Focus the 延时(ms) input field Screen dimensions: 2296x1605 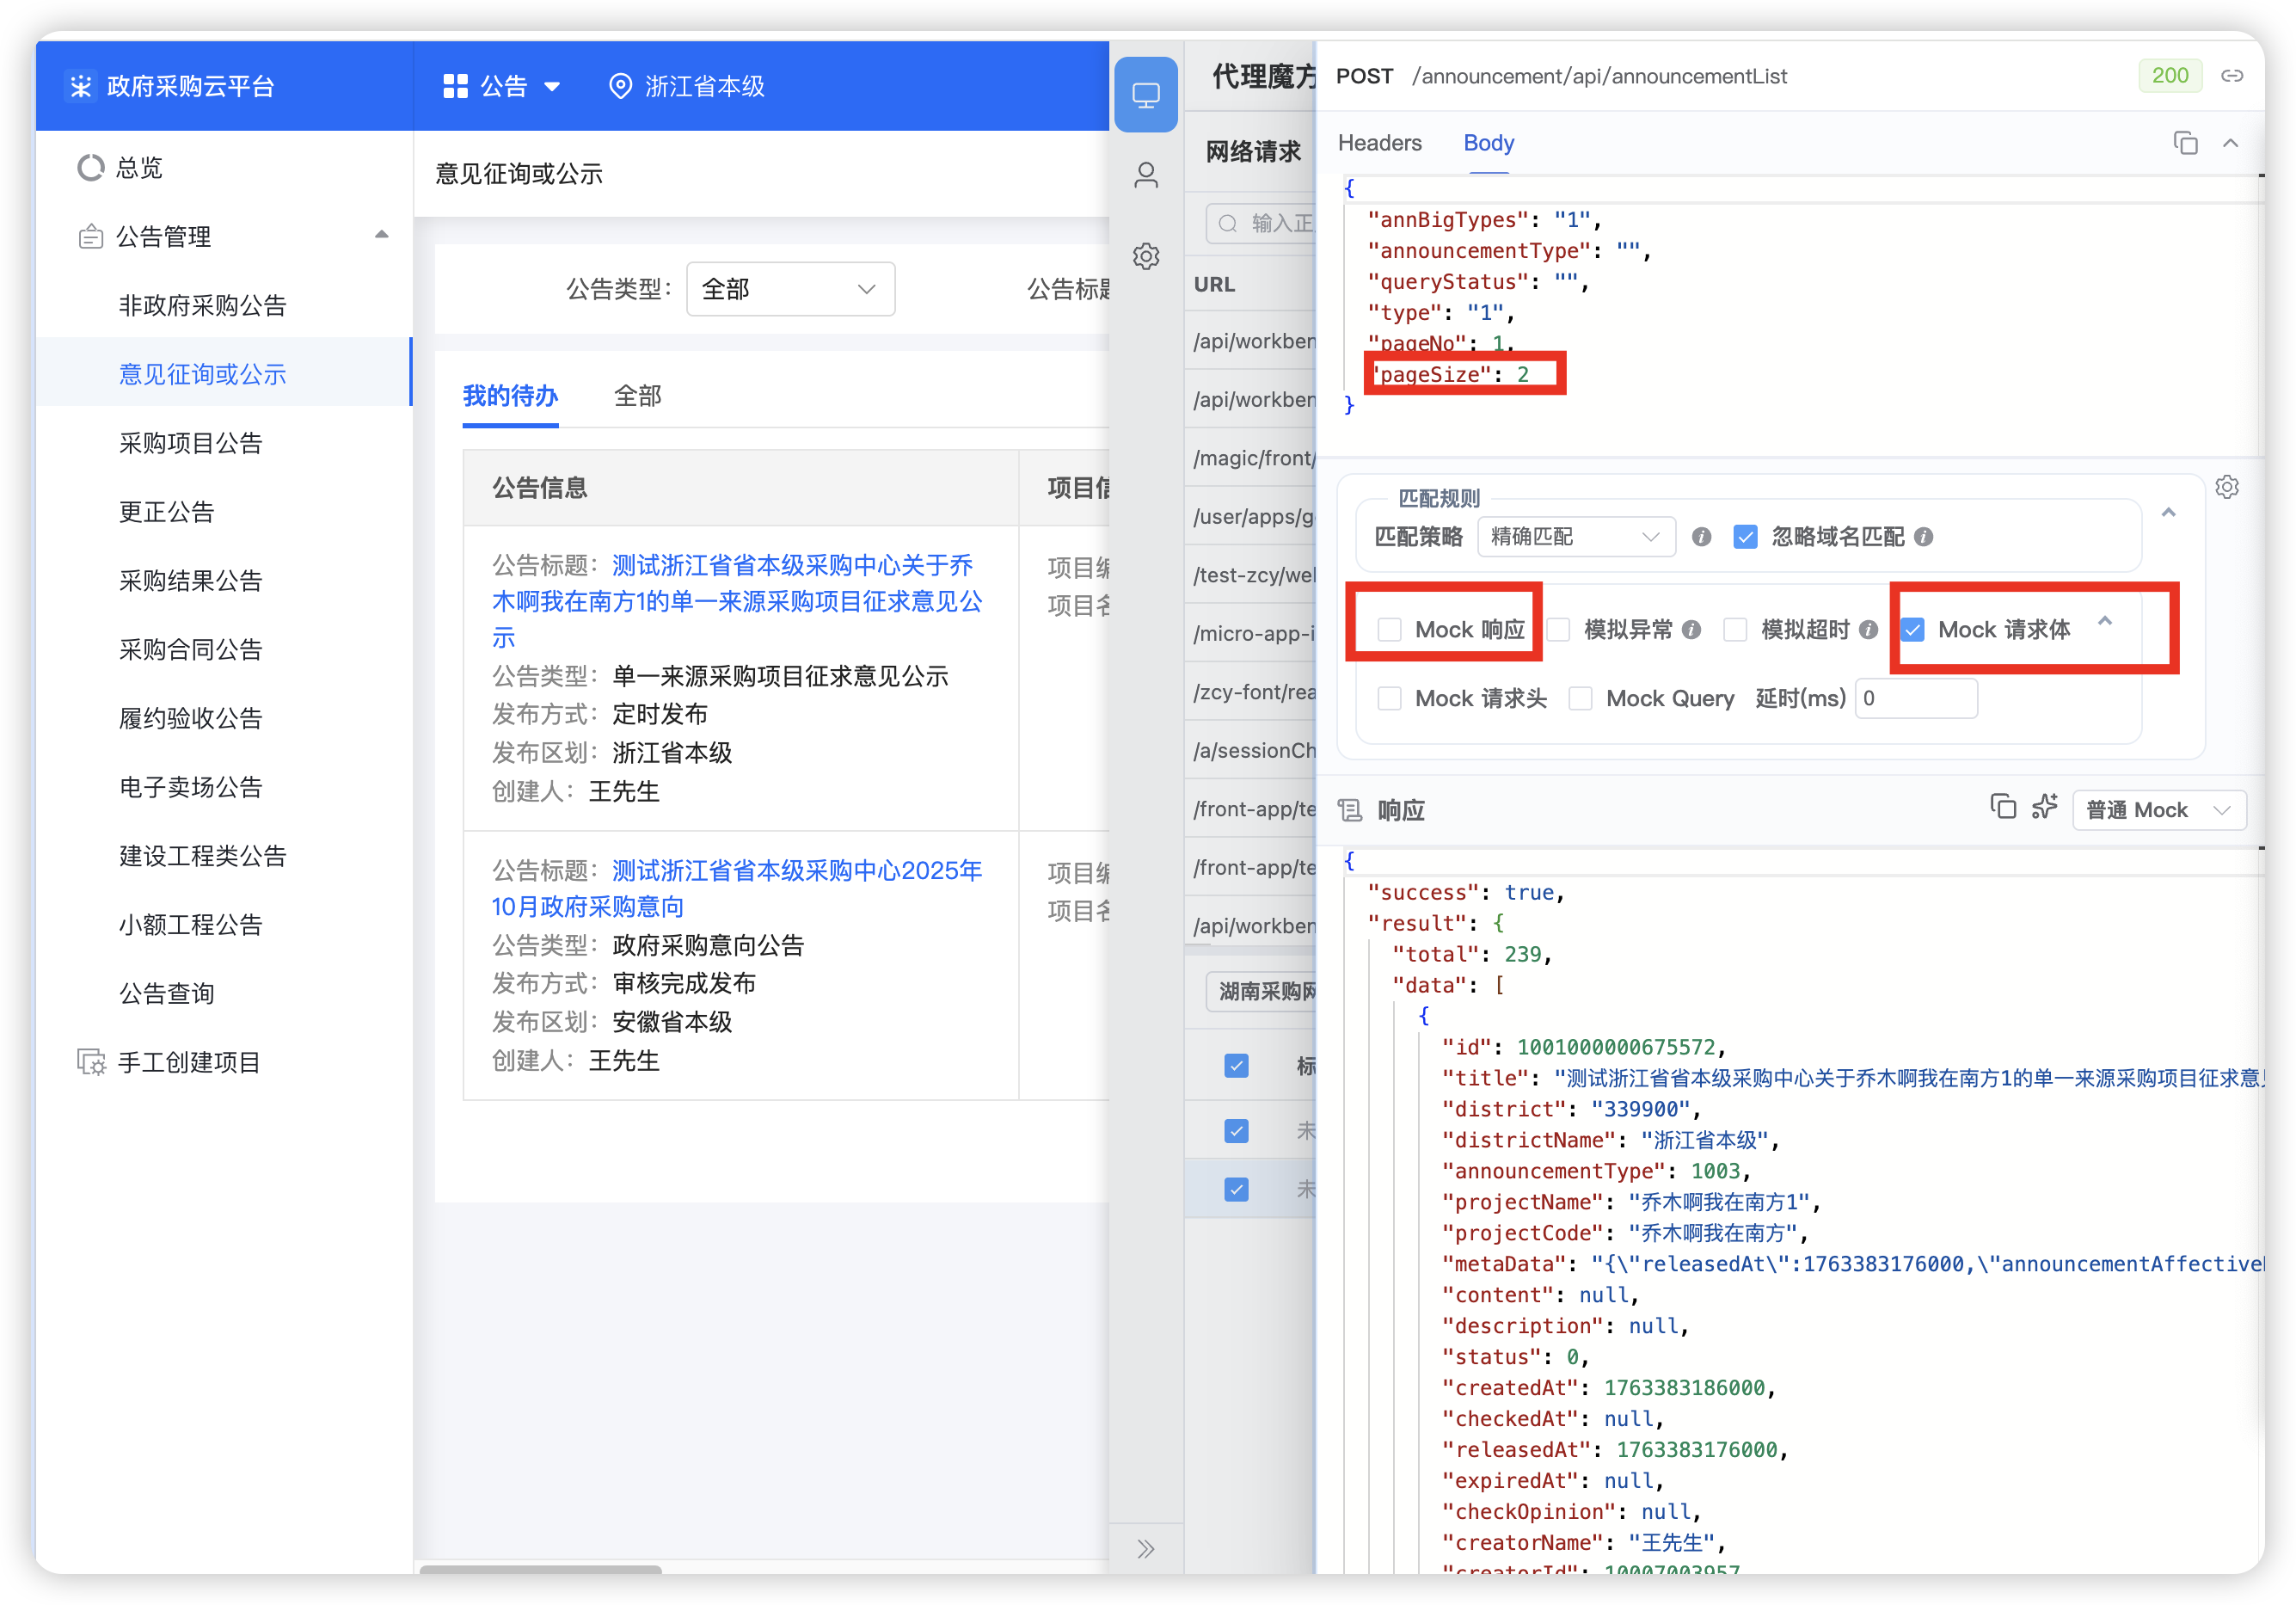tap(1915, 699)
